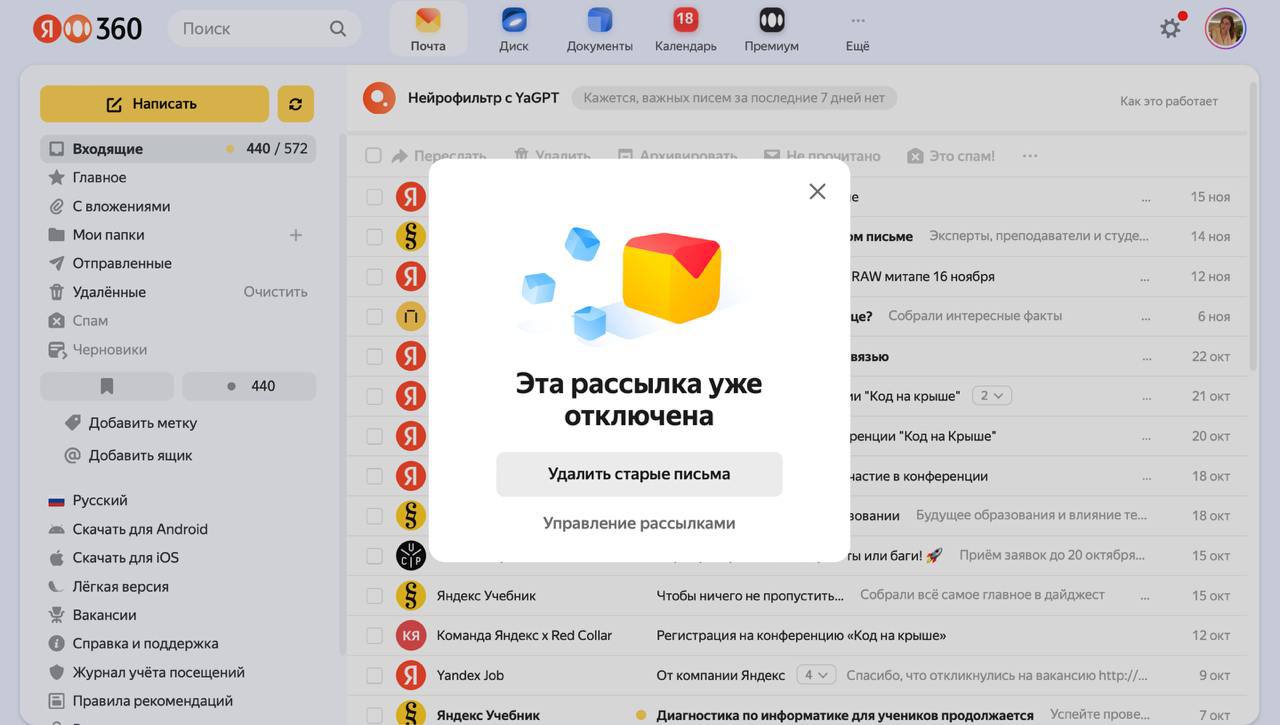Open Мои папки folder group
This screenshot has width=1280, height=725.
[x=108, y=235]
